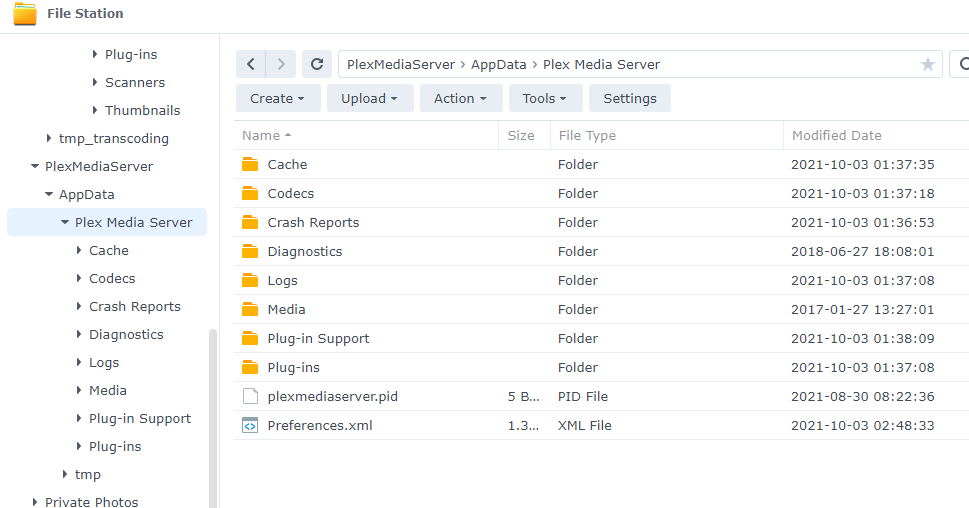
Task: Select Crash Reports in the sidebar tree
Action: 135,306
